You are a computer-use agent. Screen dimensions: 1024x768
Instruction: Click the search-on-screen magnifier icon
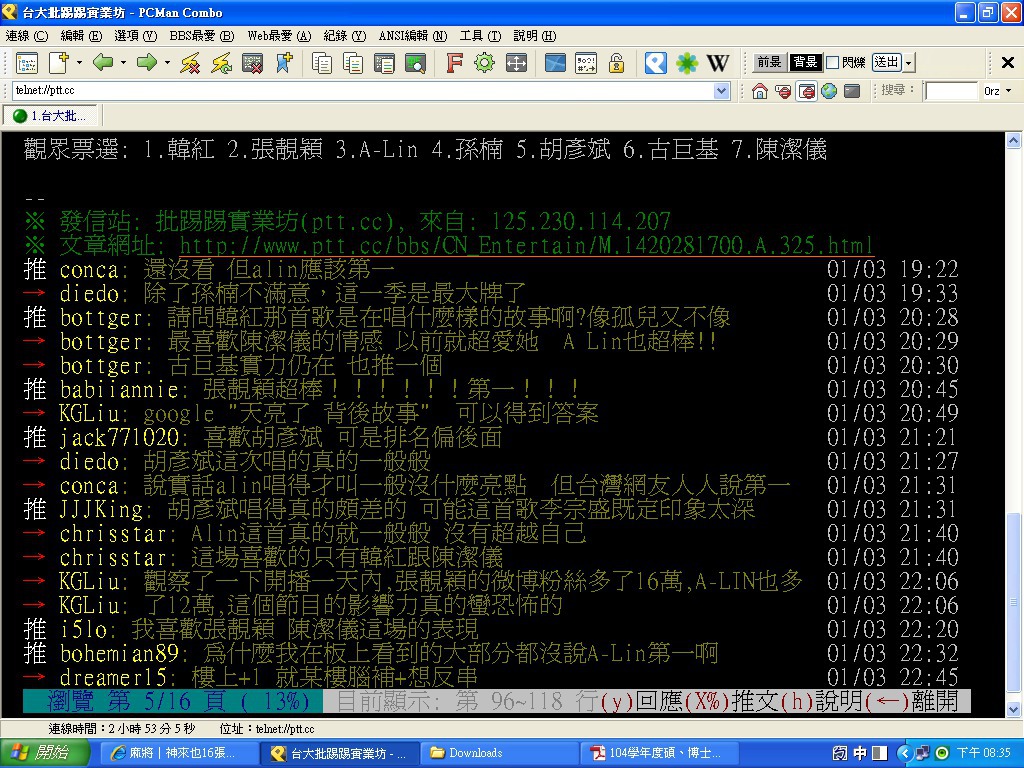(x=415, y=63)
